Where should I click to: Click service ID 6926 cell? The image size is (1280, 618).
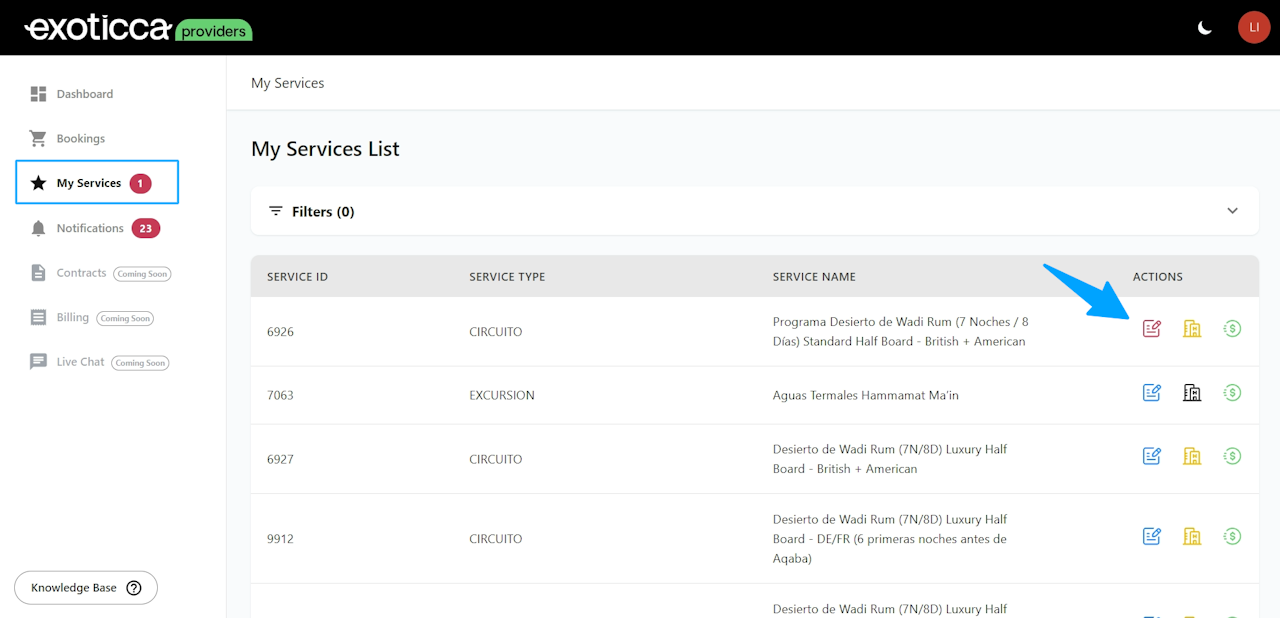[x=280, y=331]
